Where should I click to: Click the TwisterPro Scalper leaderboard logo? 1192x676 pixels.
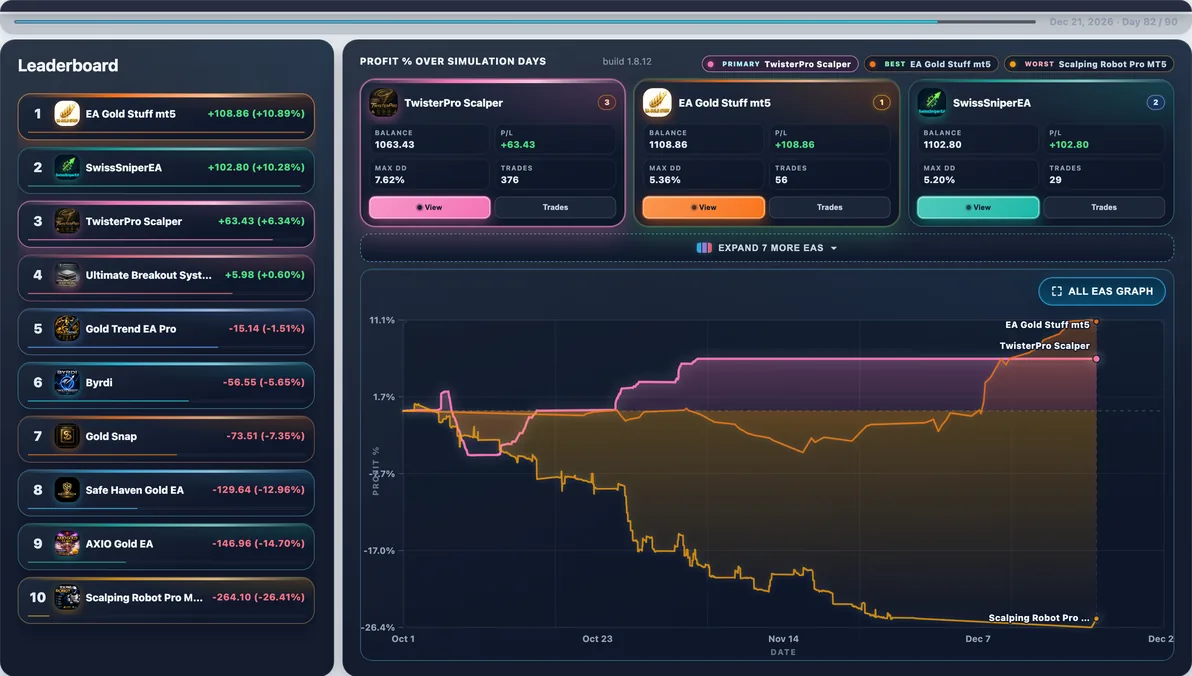[67, 221]
